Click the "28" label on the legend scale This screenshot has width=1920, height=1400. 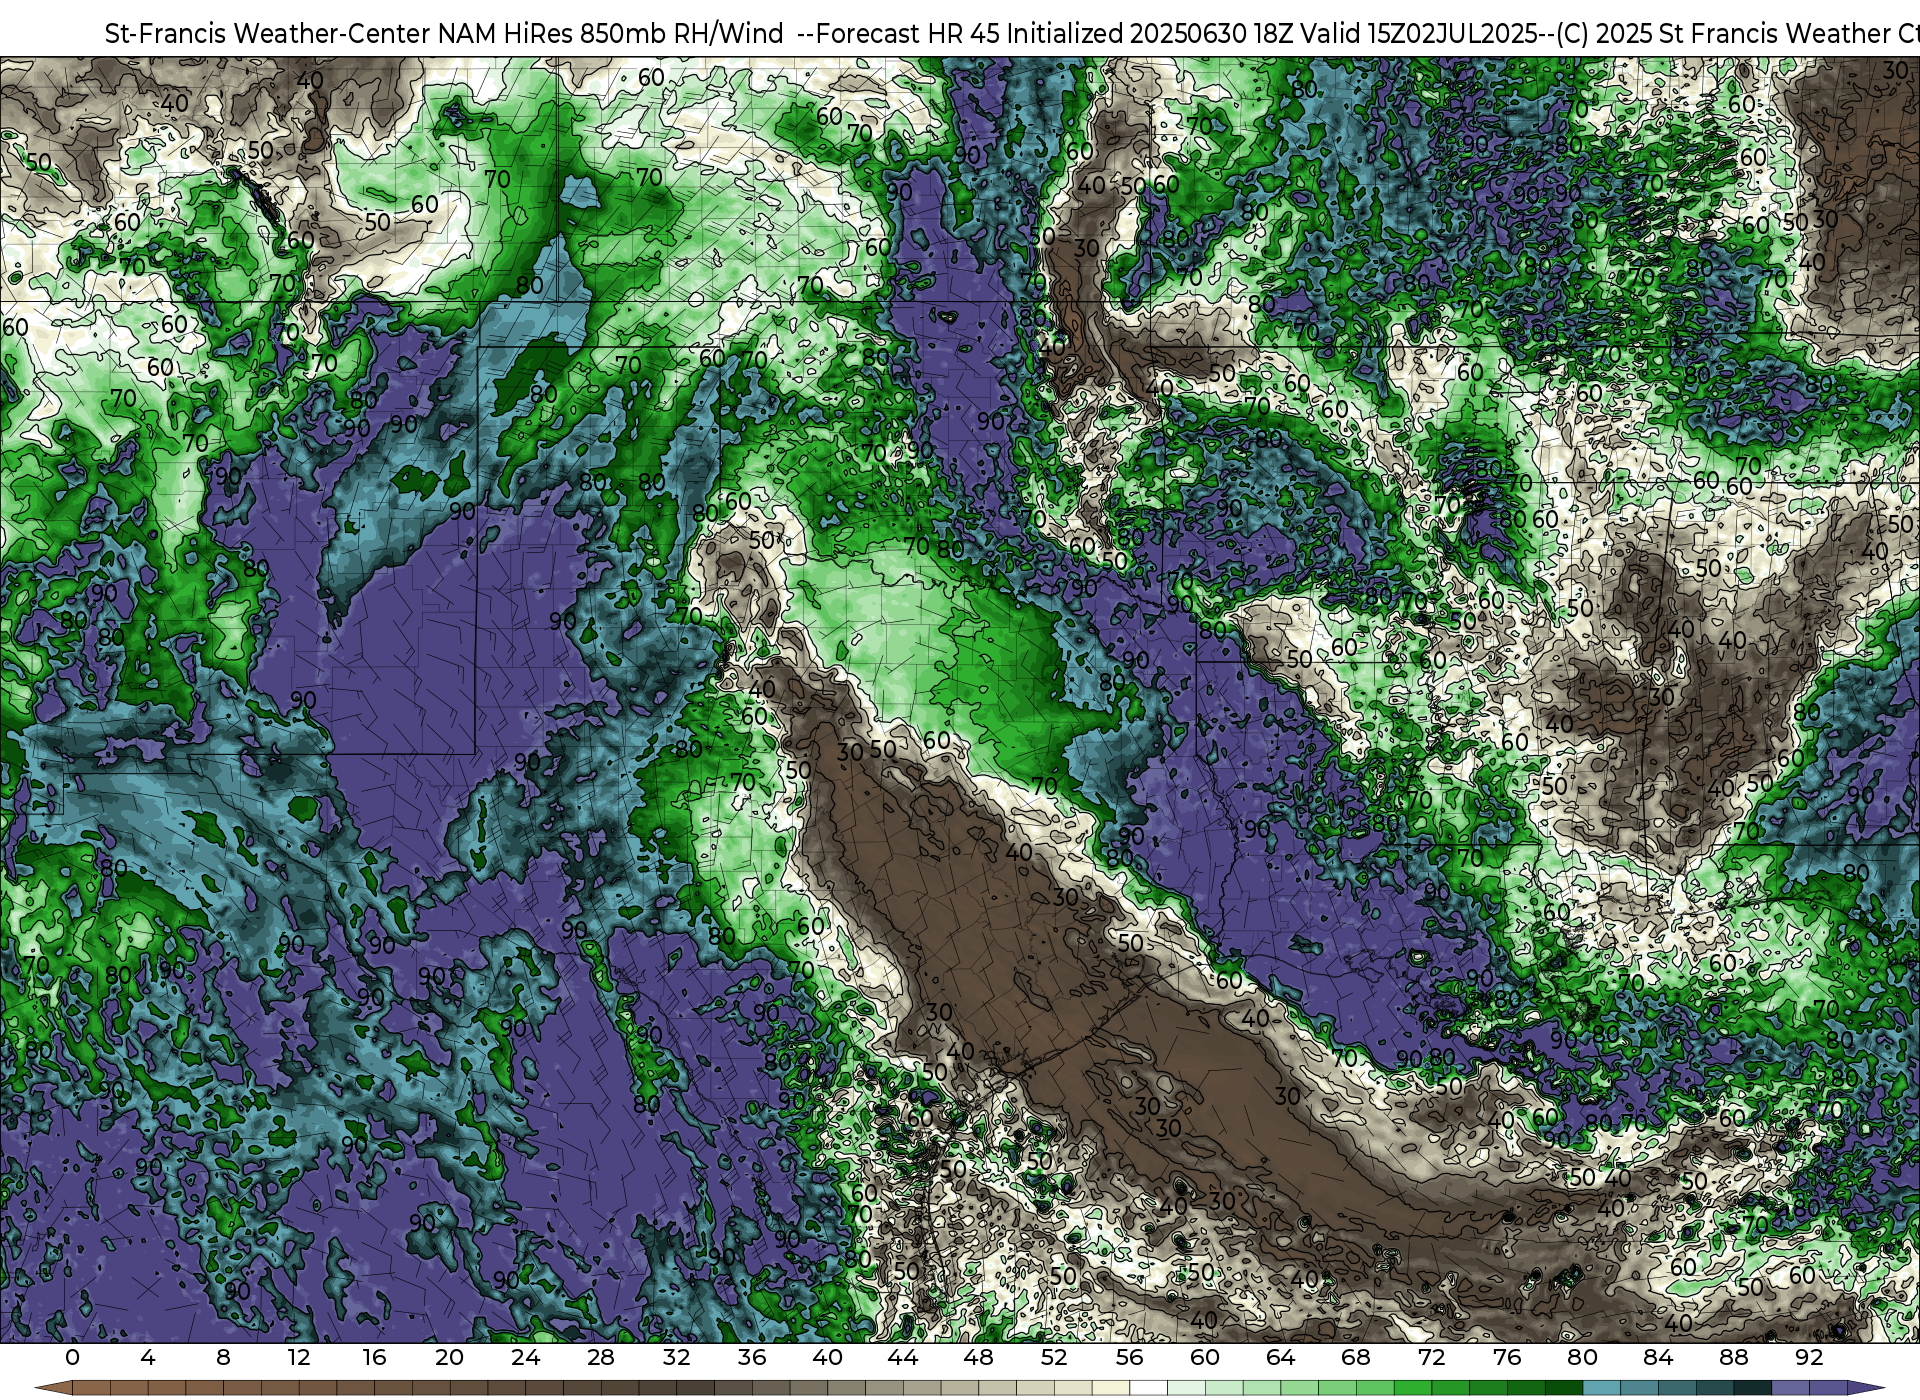coord(600,1358)
